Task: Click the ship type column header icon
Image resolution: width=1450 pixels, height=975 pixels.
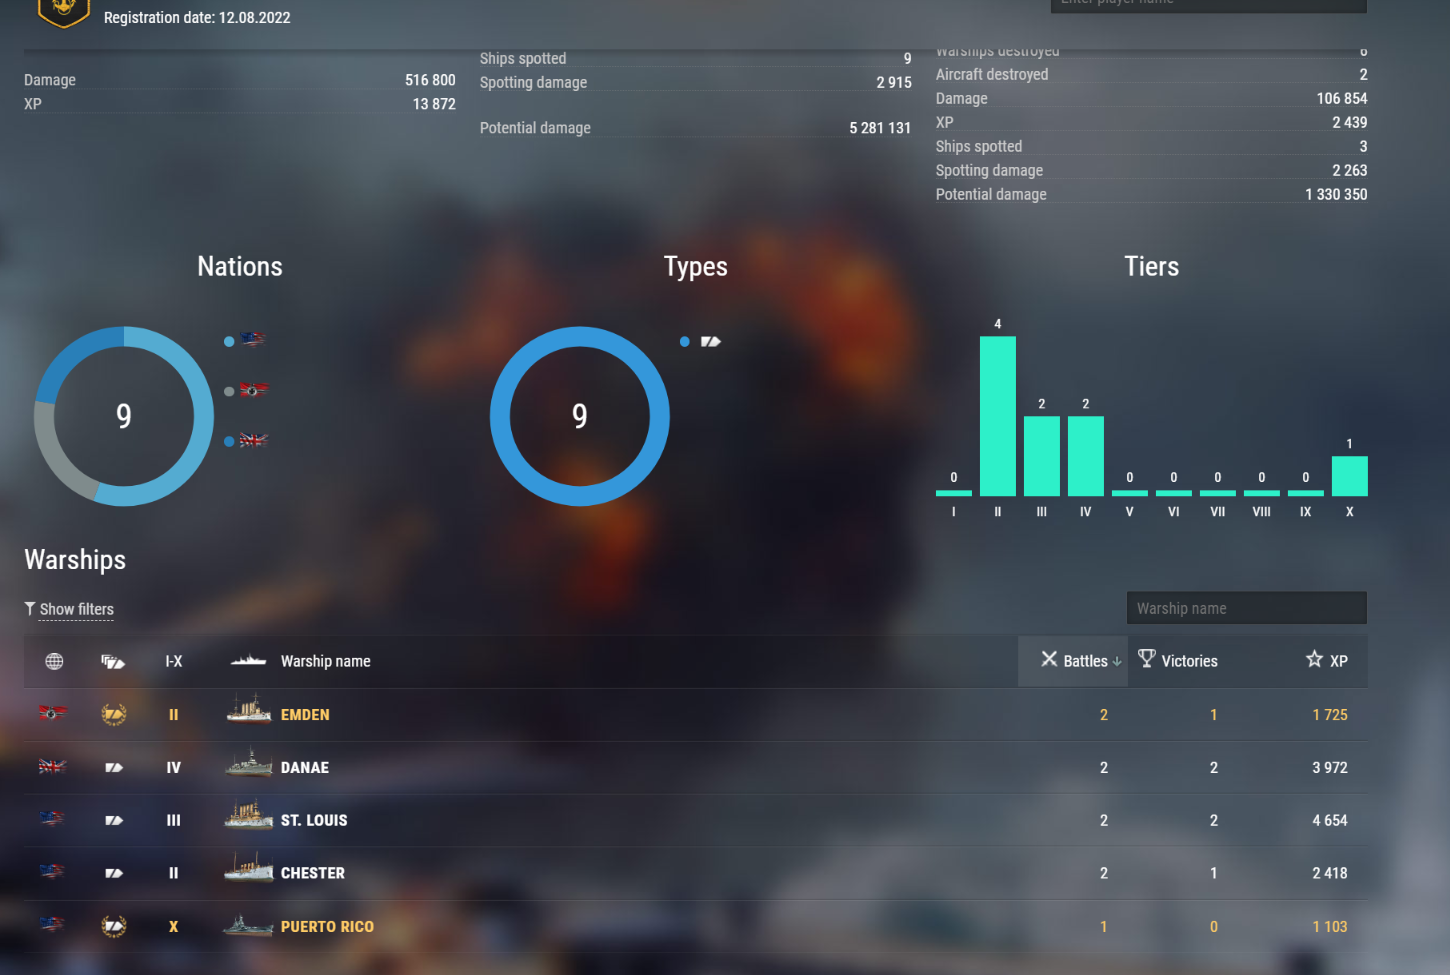Action: click(x=113, y=661)
